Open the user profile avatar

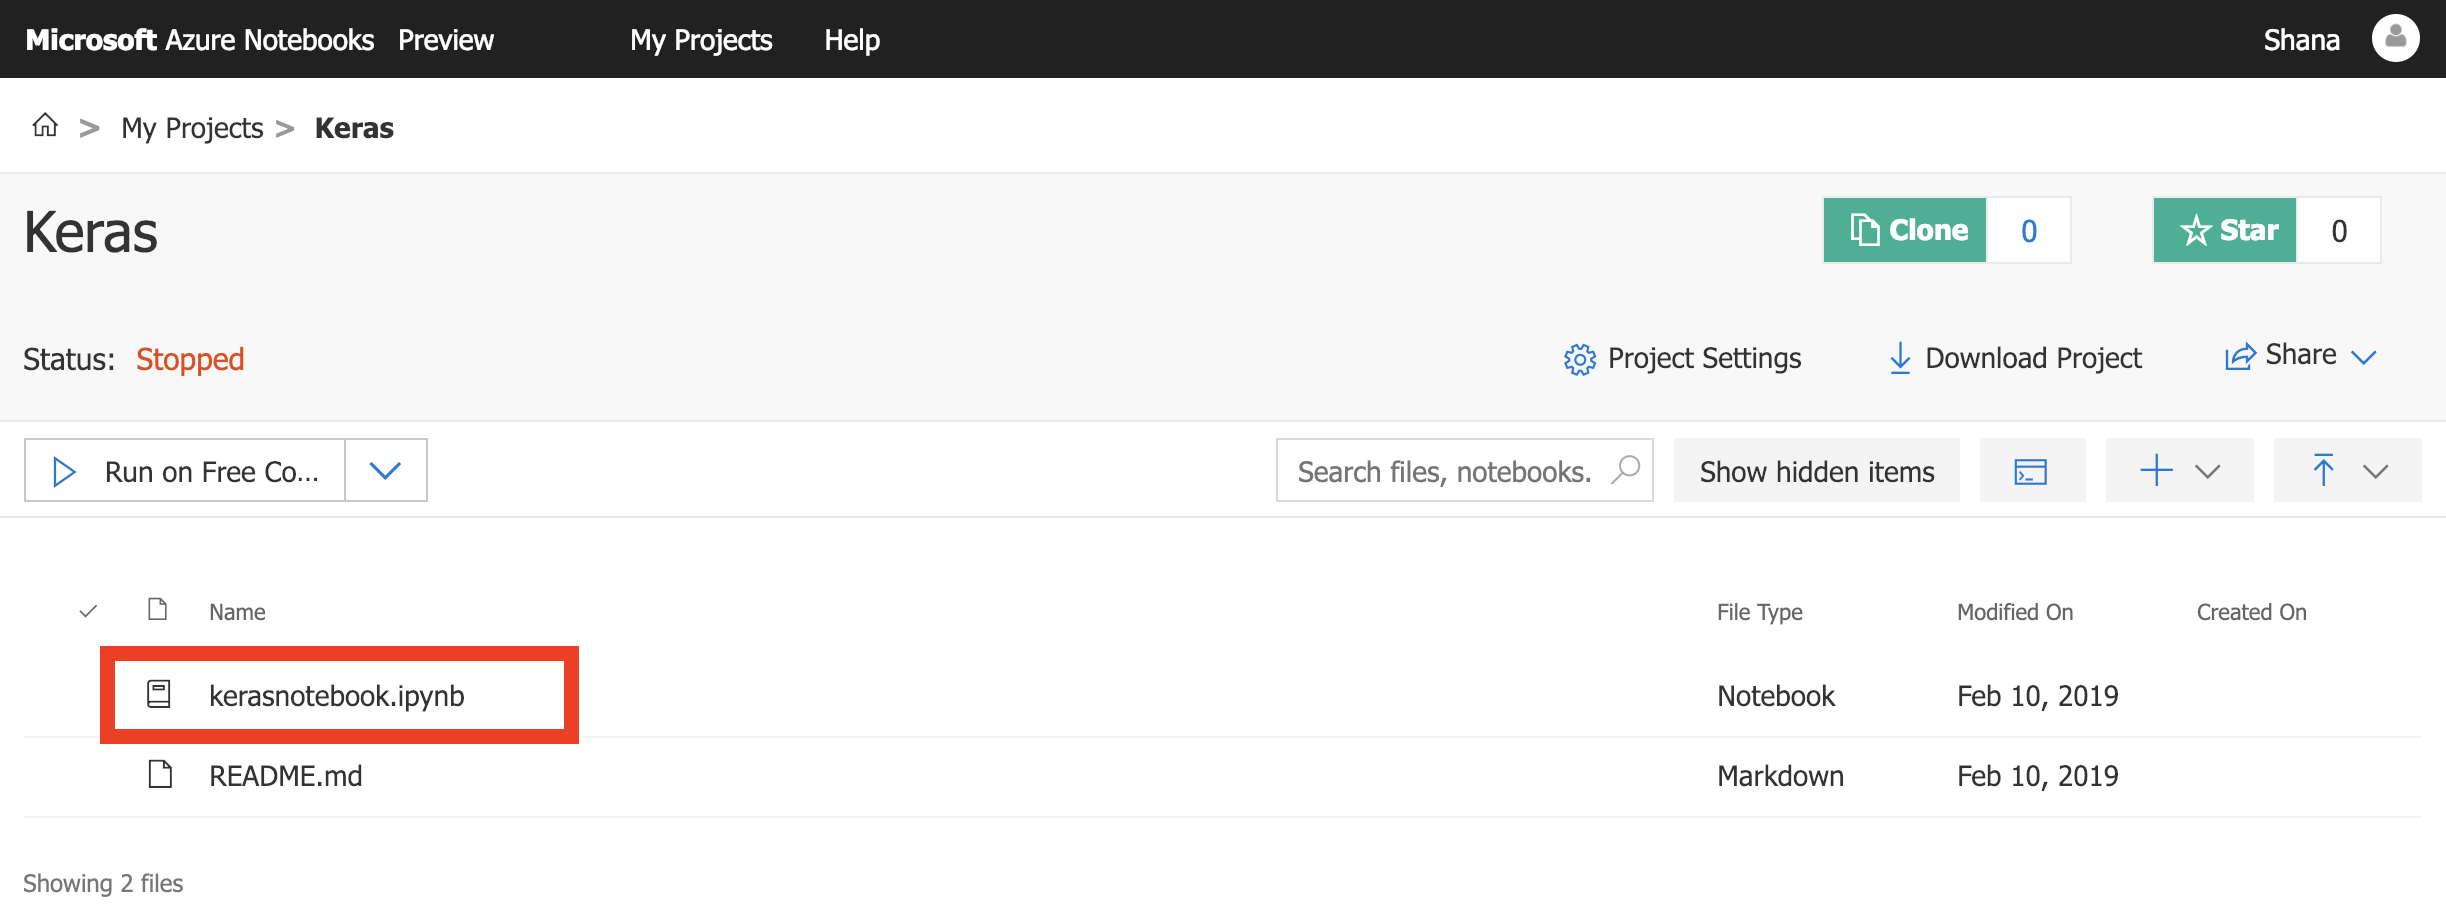[x=2395, y=39]
